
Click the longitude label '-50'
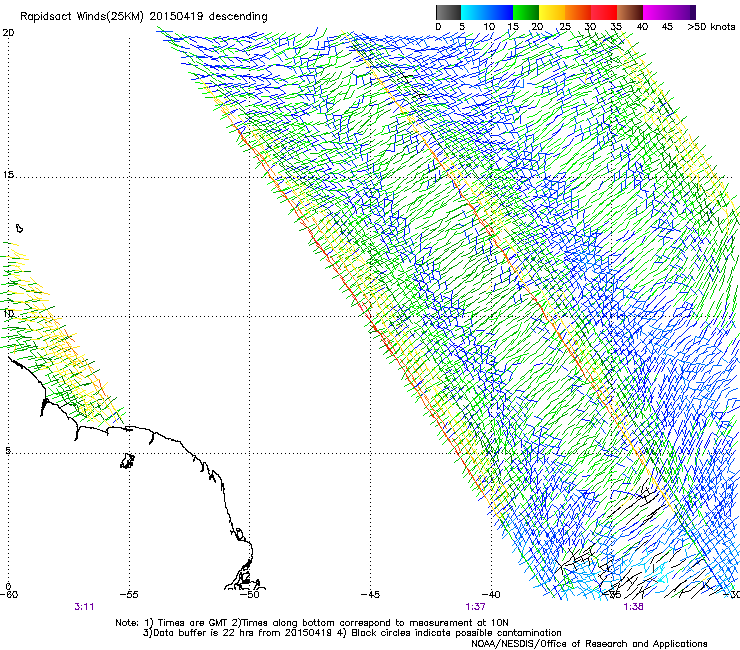pos(250,594)
